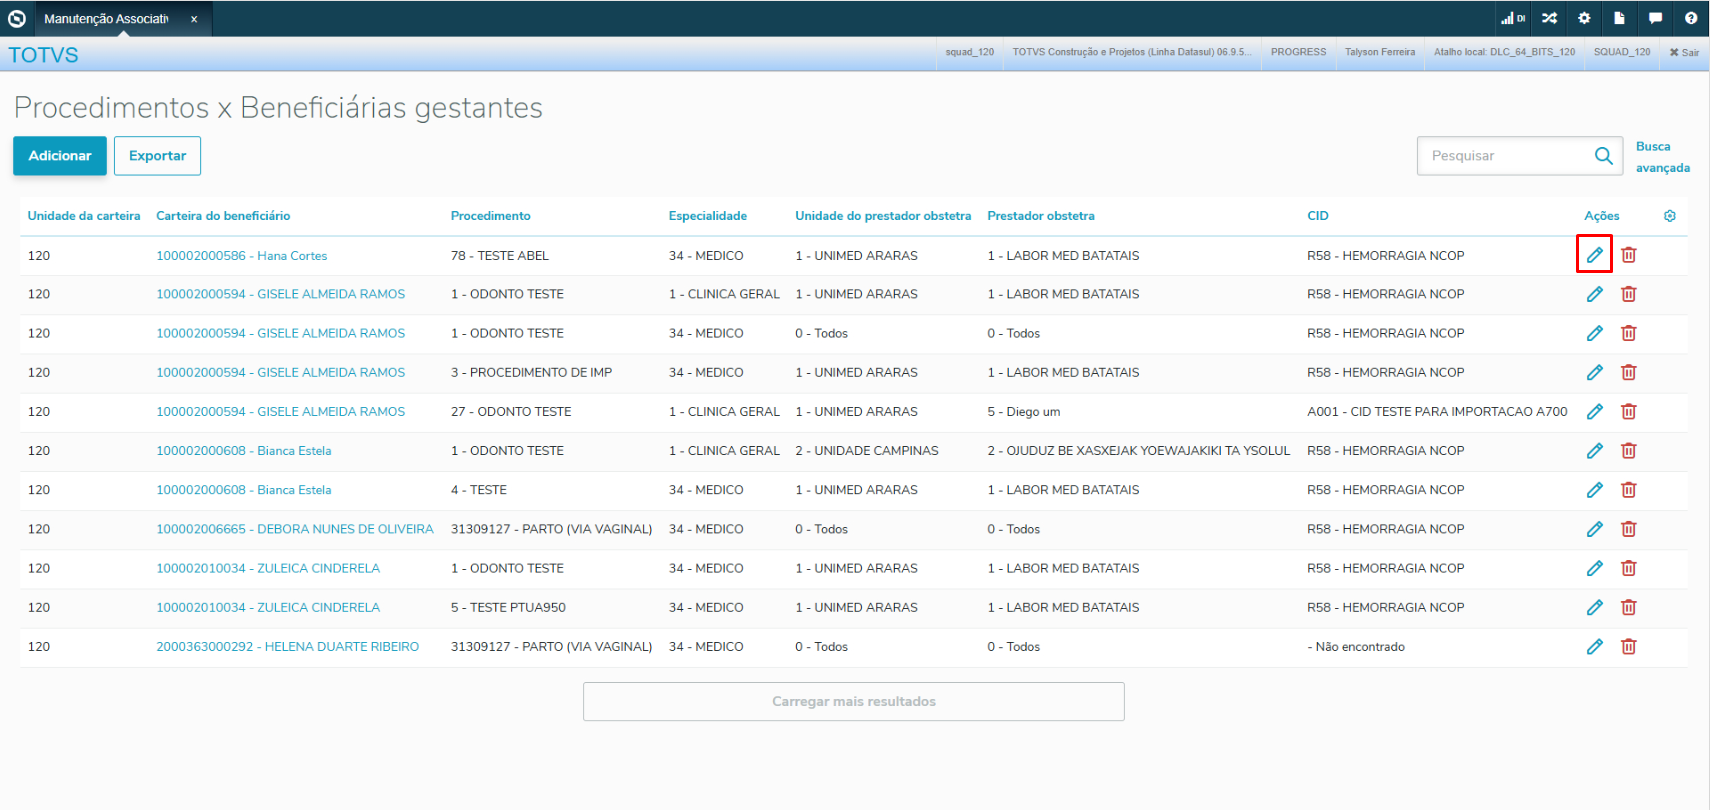Select the A001 - CID TESTE PARA IMPORTACAO cell
Viewport: 1710px width, 810px height.
point(1437,412)
